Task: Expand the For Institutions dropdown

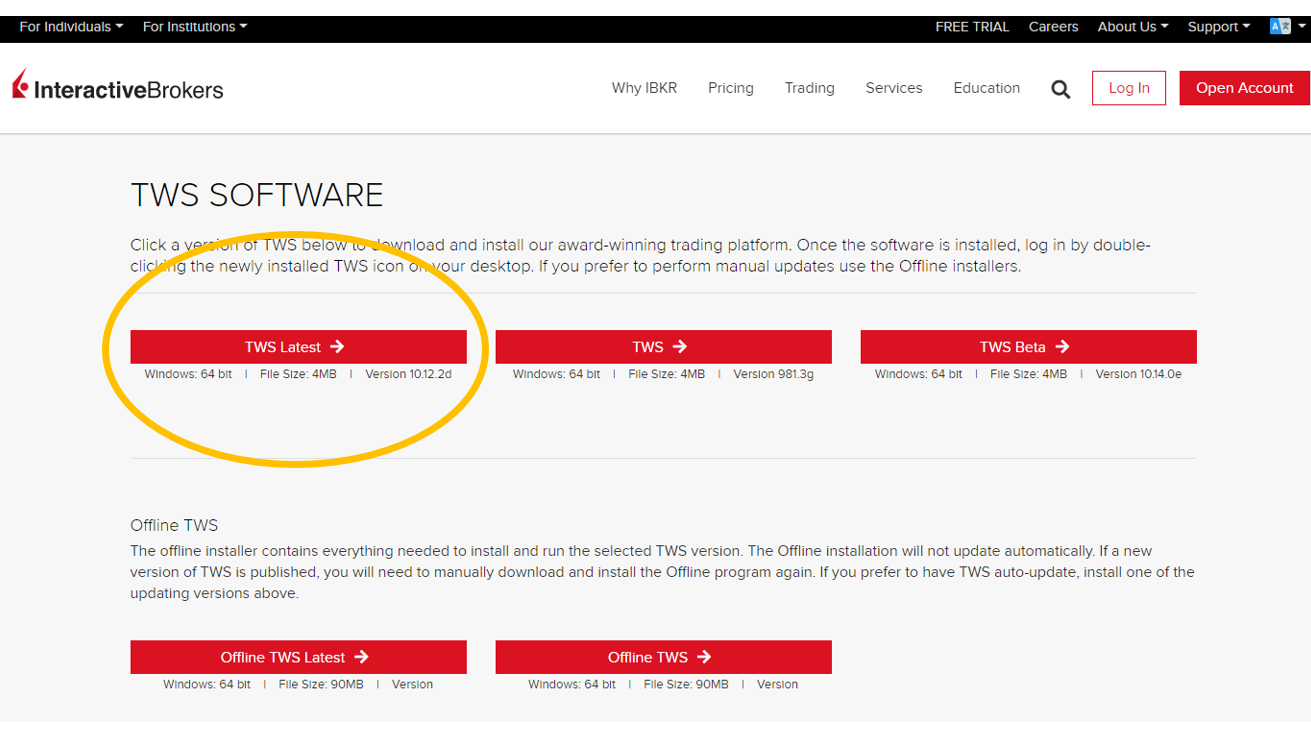Action: (x=195, y=27)
